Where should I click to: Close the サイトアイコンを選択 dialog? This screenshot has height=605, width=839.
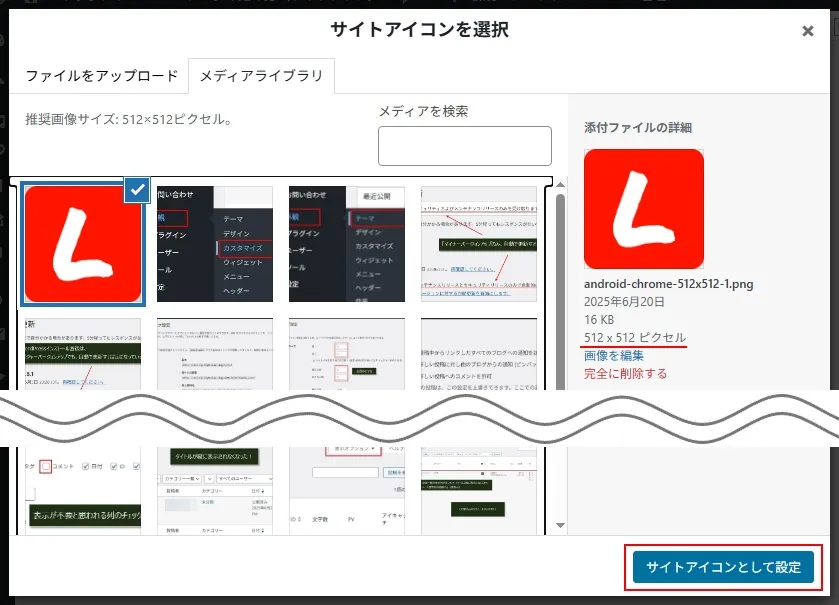click(807, 31)
